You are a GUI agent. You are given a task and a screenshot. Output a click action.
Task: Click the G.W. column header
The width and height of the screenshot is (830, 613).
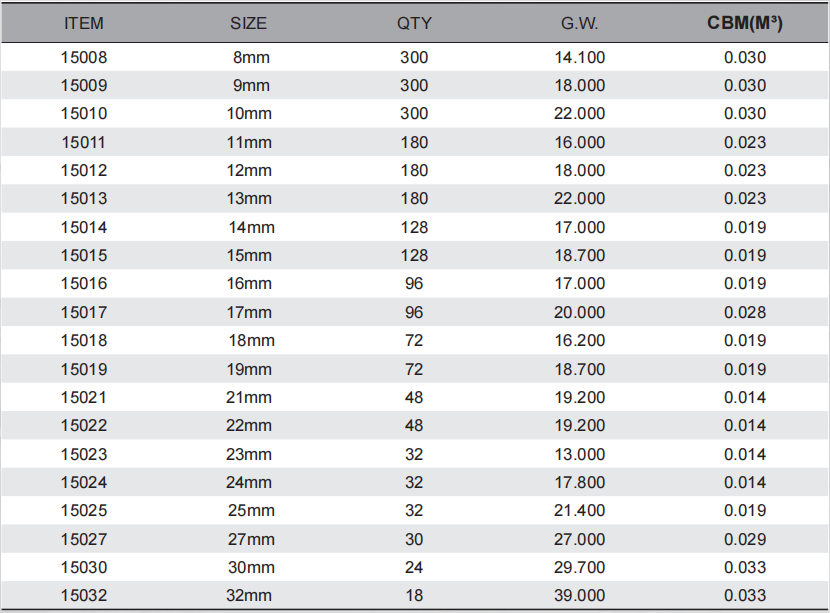tap(580, 23)
